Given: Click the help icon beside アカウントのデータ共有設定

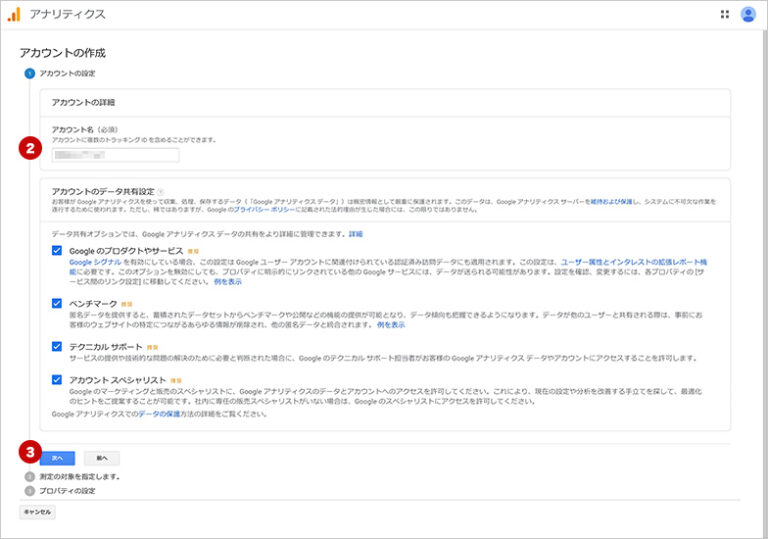Looking at the screenshot, I should (161, 192).
